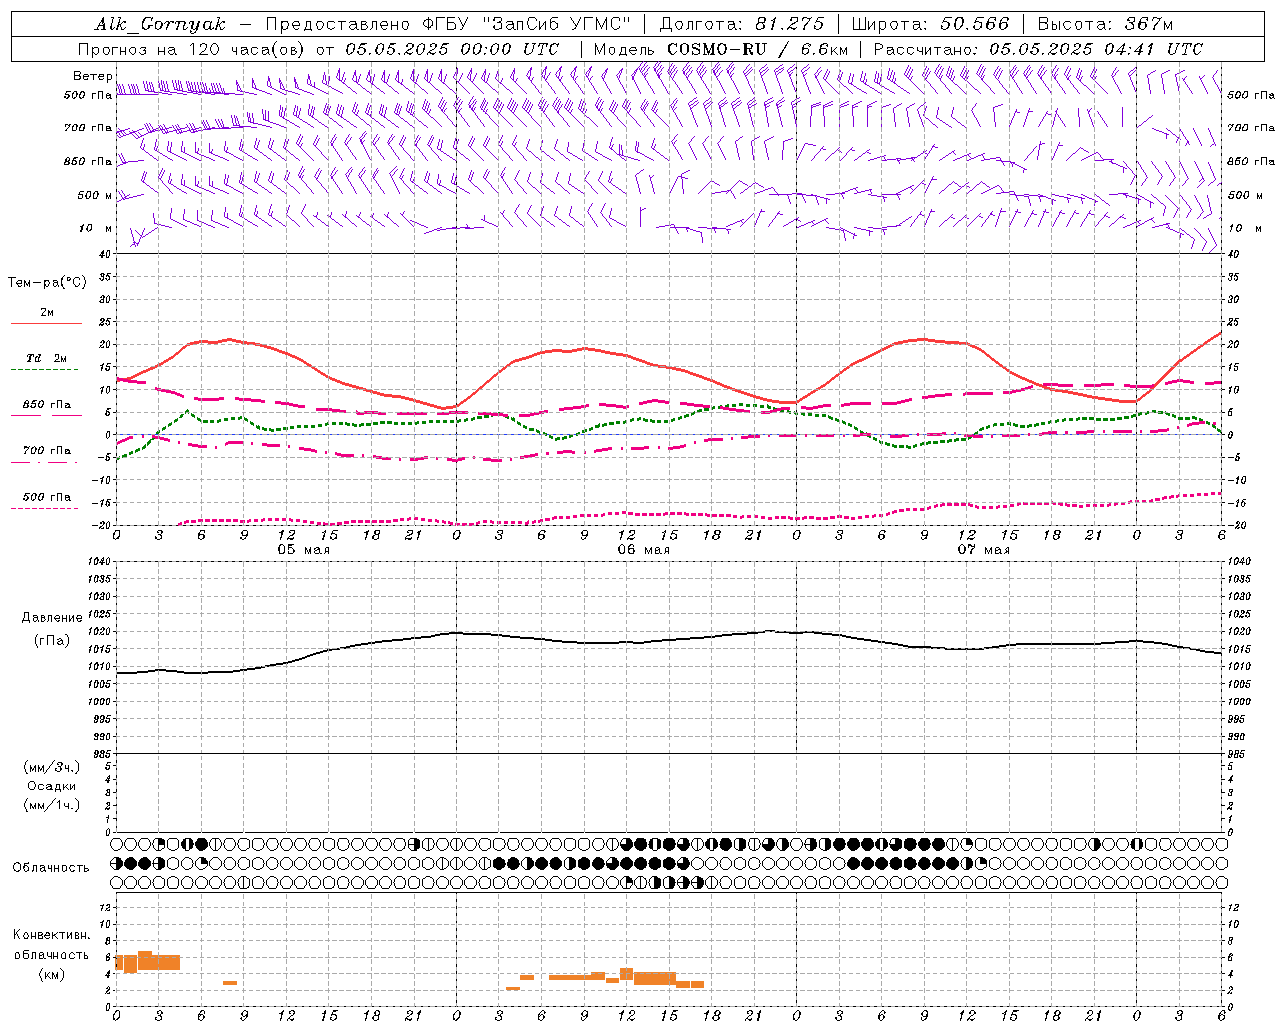Click the Облачность cloud cover label
Screen dimensions: 1280x1024
[x=51, y=867]
